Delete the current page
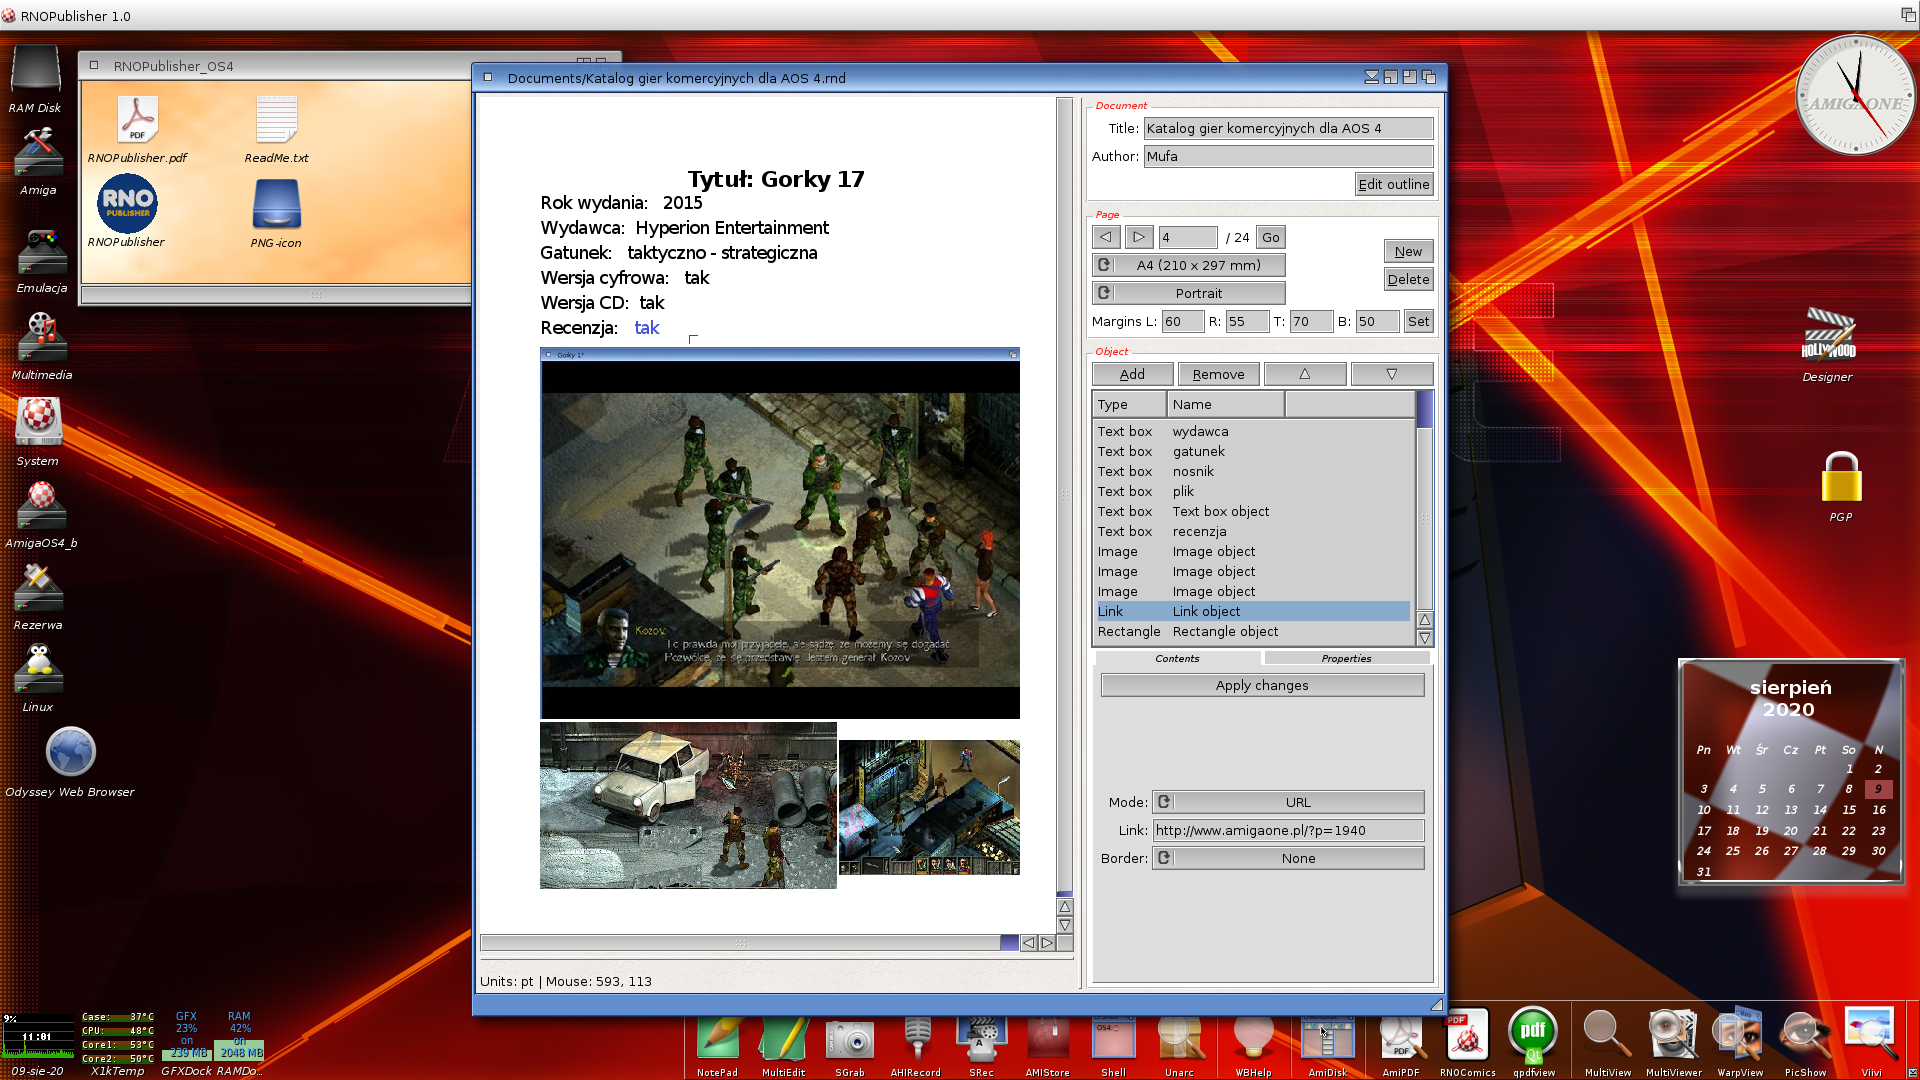 tap(1408, 279)
